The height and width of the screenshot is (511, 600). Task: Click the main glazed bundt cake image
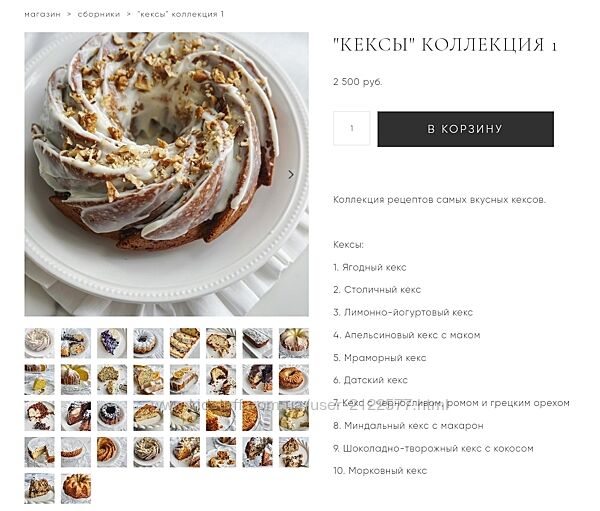pyautogui.click(x=166, y=174)
